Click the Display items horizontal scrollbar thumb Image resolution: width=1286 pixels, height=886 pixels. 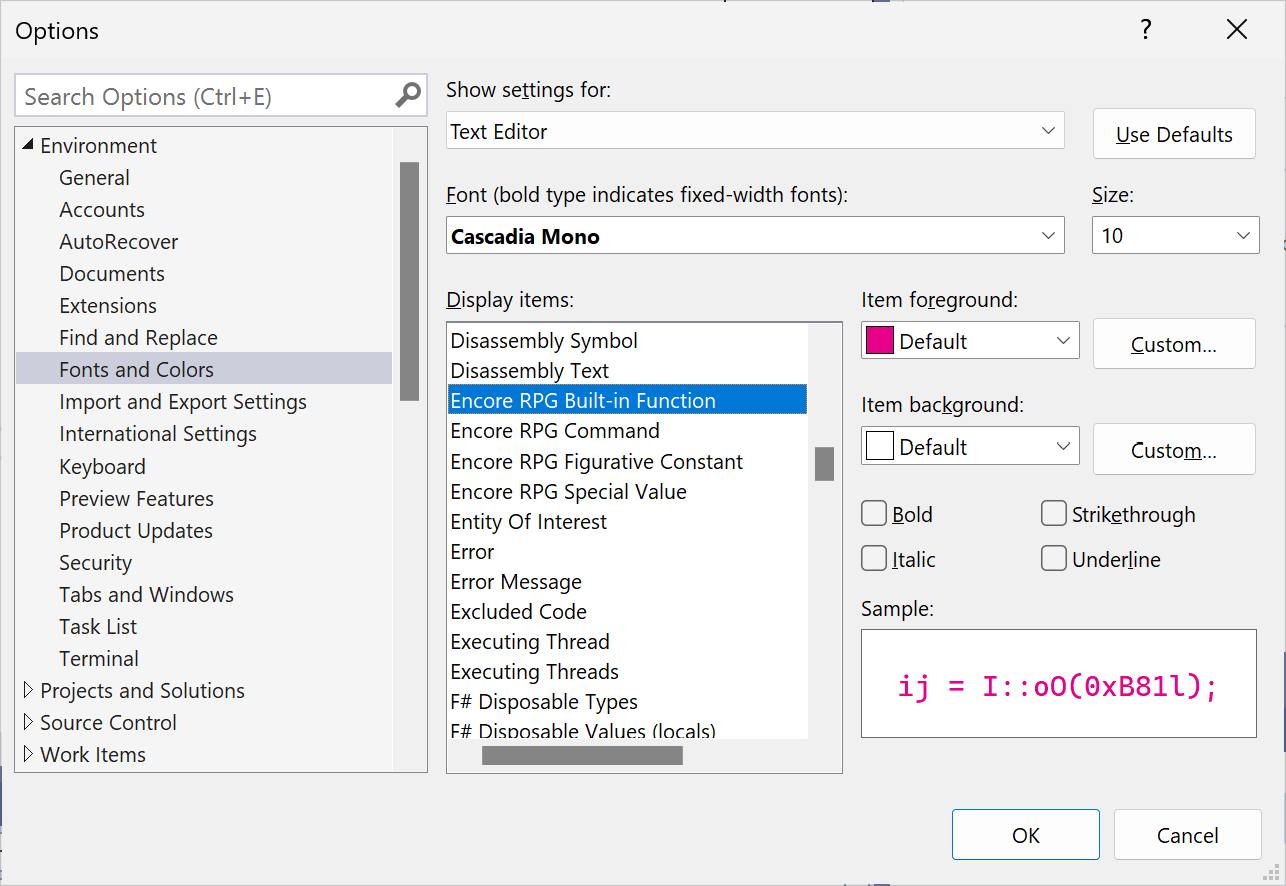[x=582, y=756]
